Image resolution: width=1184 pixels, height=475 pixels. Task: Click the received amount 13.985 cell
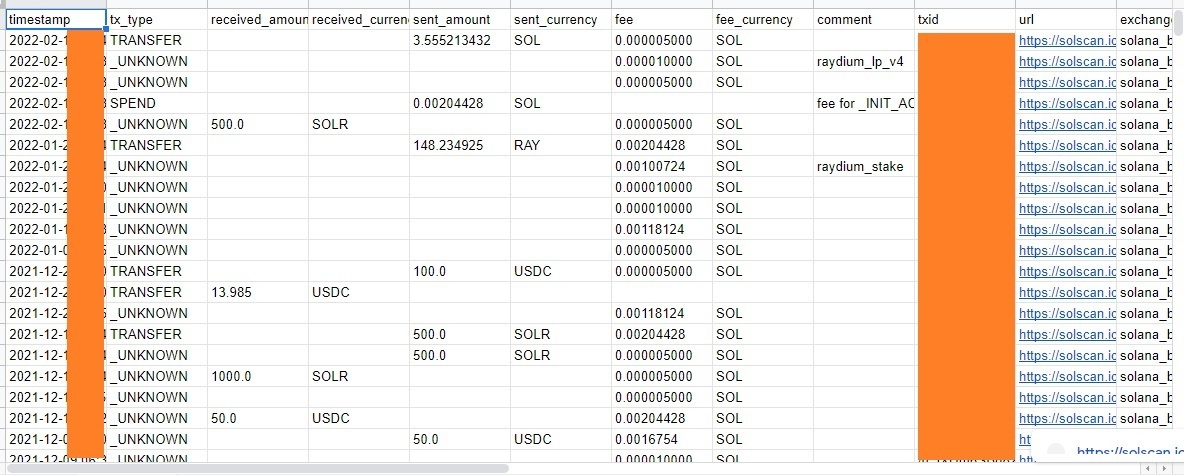258,292
